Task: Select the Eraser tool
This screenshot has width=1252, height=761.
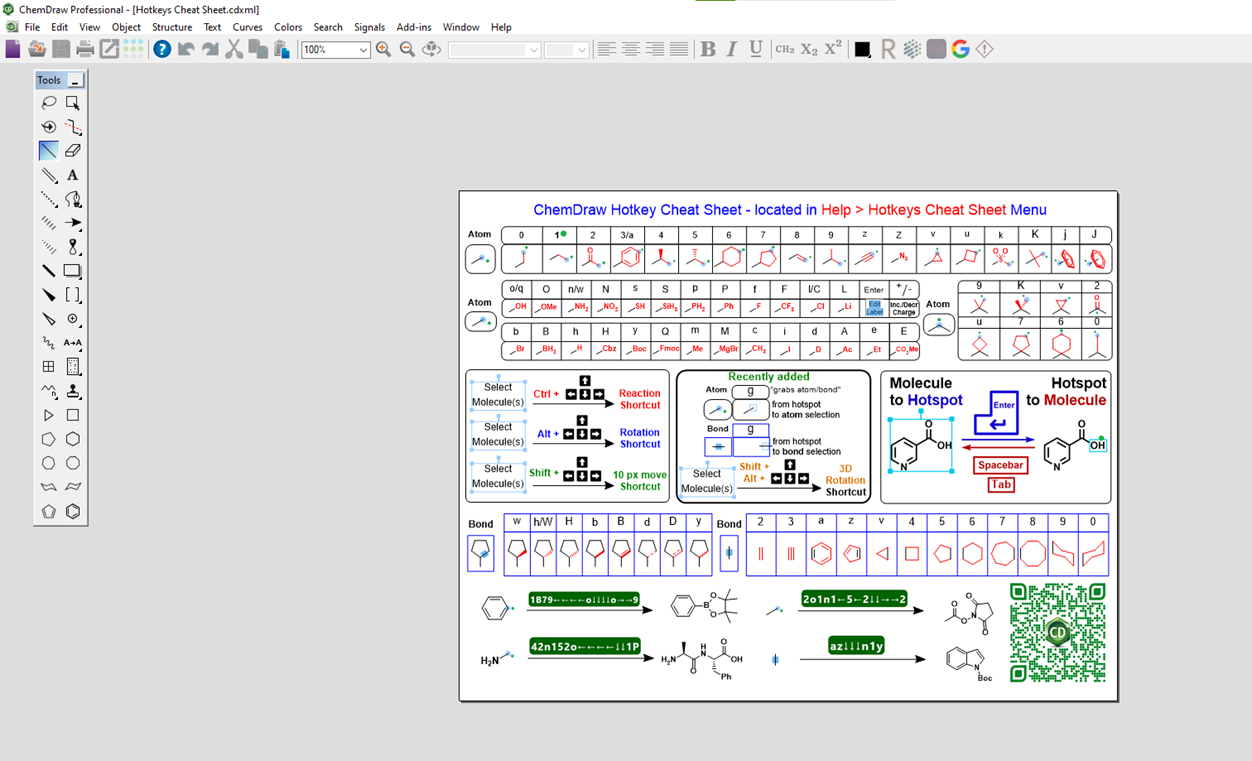Action: (x=73, y=151)
